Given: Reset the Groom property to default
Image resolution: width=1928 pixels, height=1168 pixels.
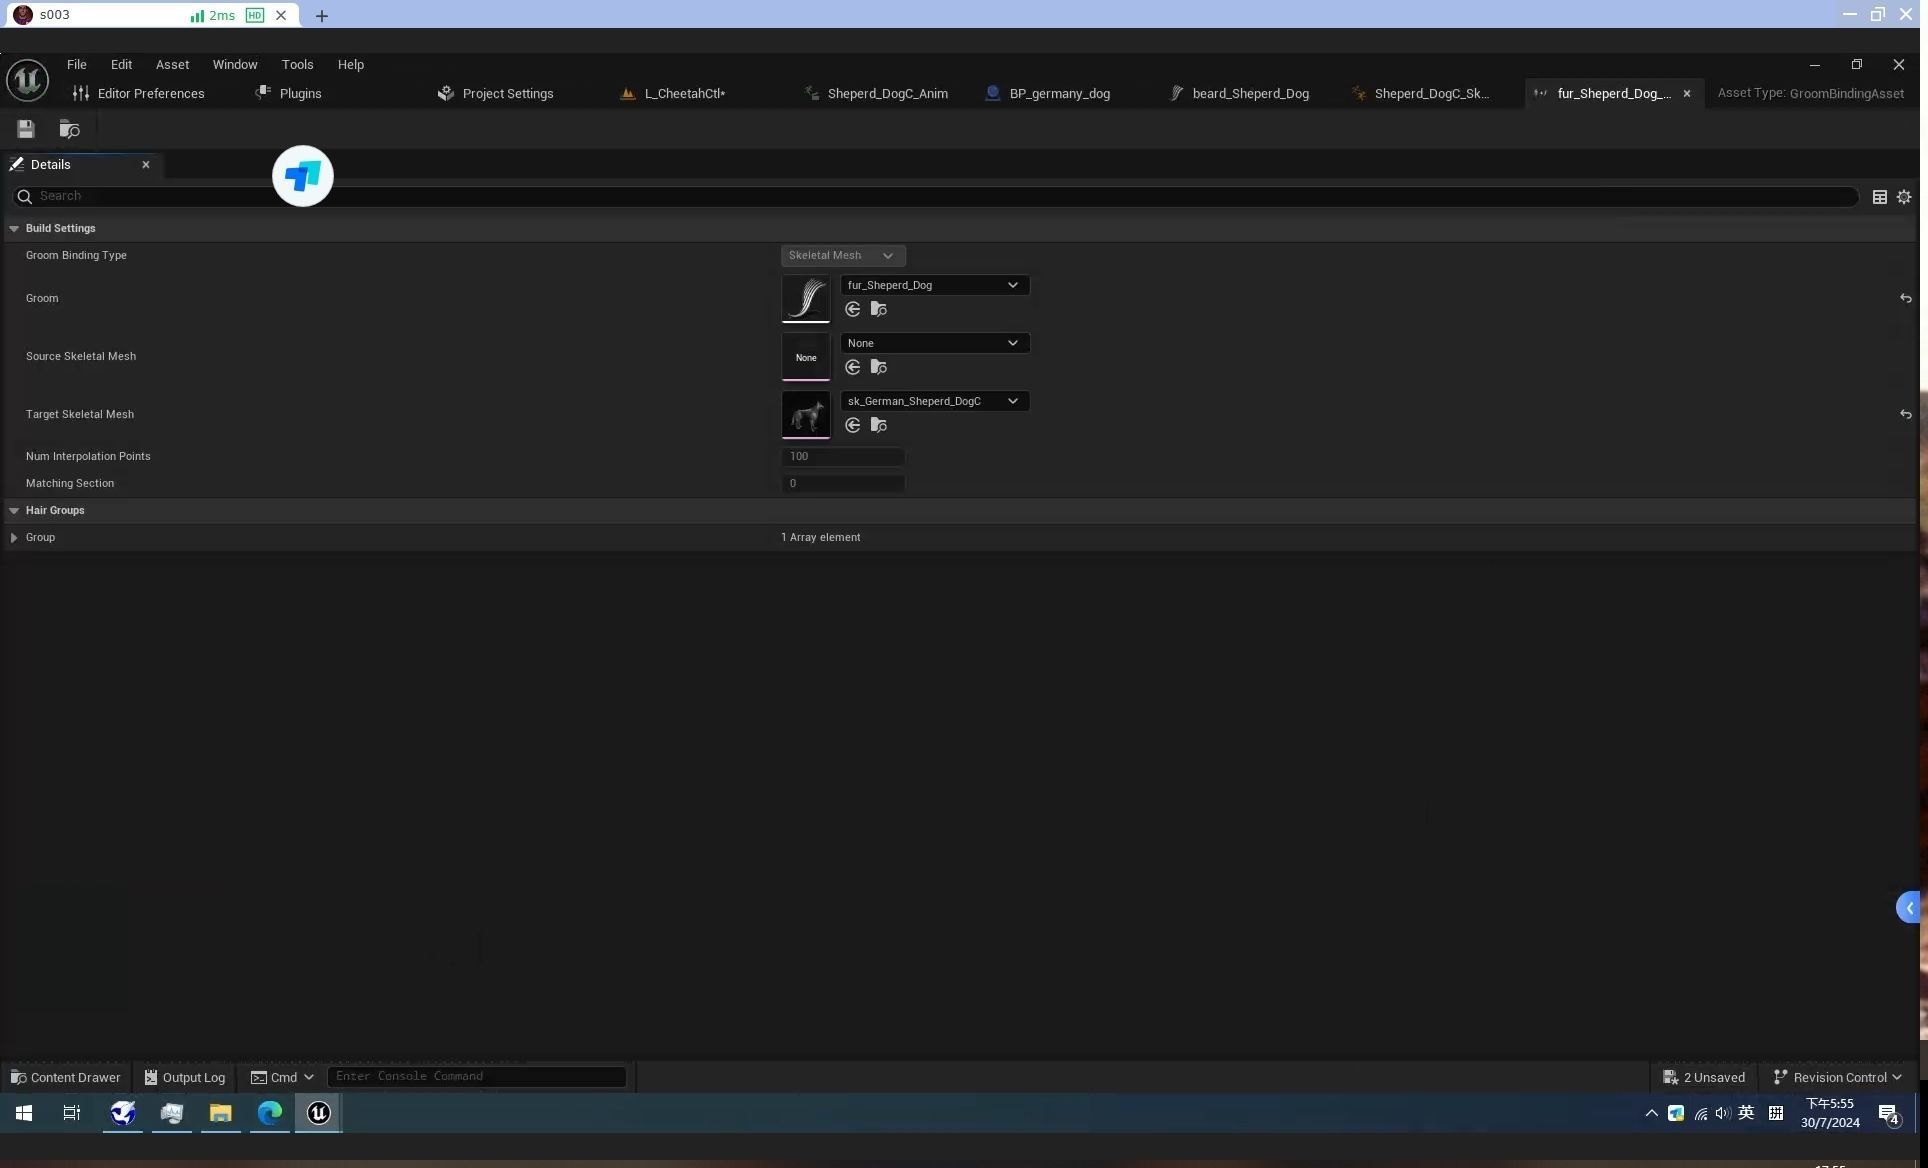Looking at the screenshot, I should [x=1905, y=299].
